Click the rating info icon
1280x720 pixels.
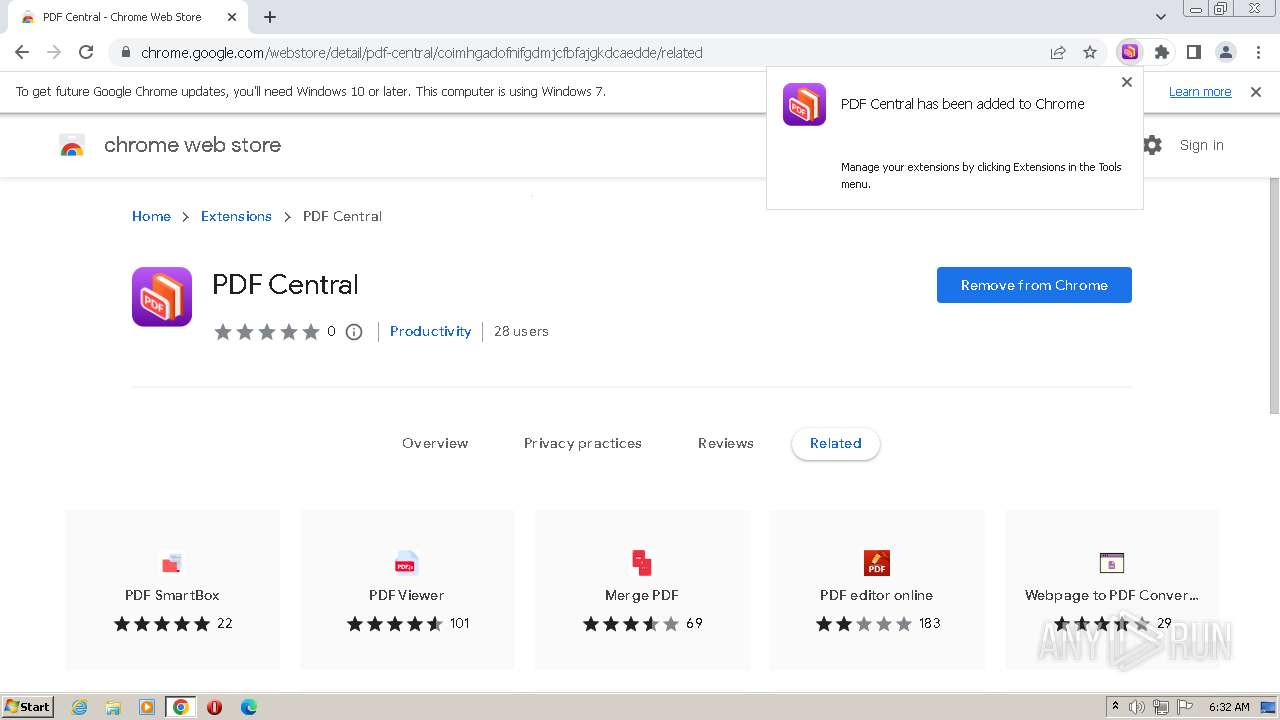[354, 332]
